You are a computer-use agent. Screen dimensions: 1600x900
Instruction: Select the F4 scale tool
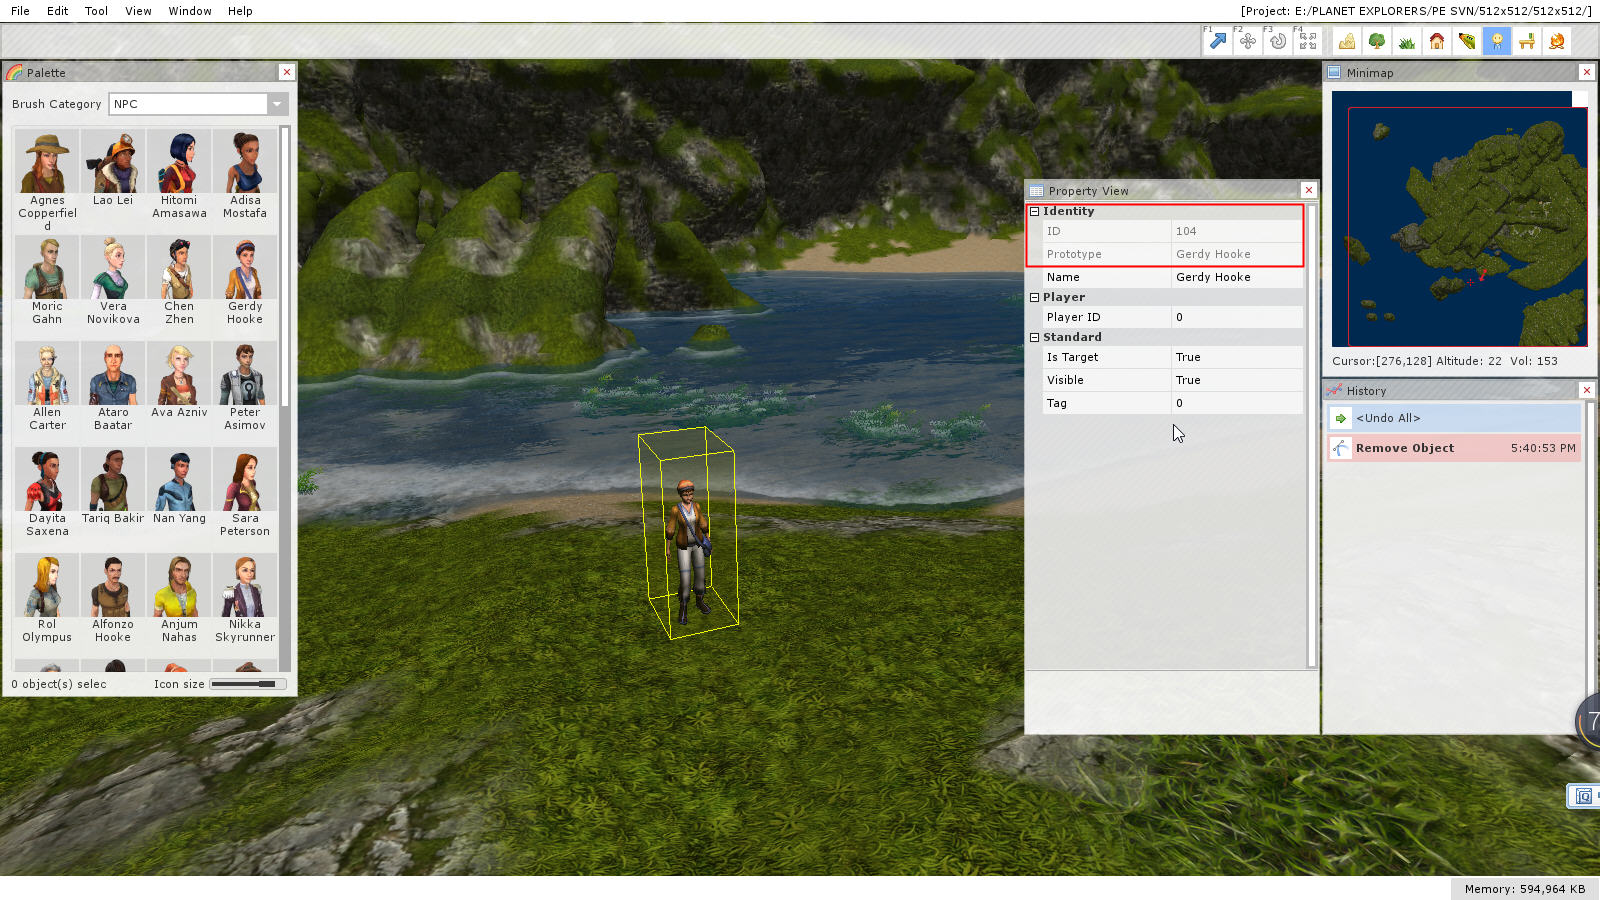(x=1307, y=41)
